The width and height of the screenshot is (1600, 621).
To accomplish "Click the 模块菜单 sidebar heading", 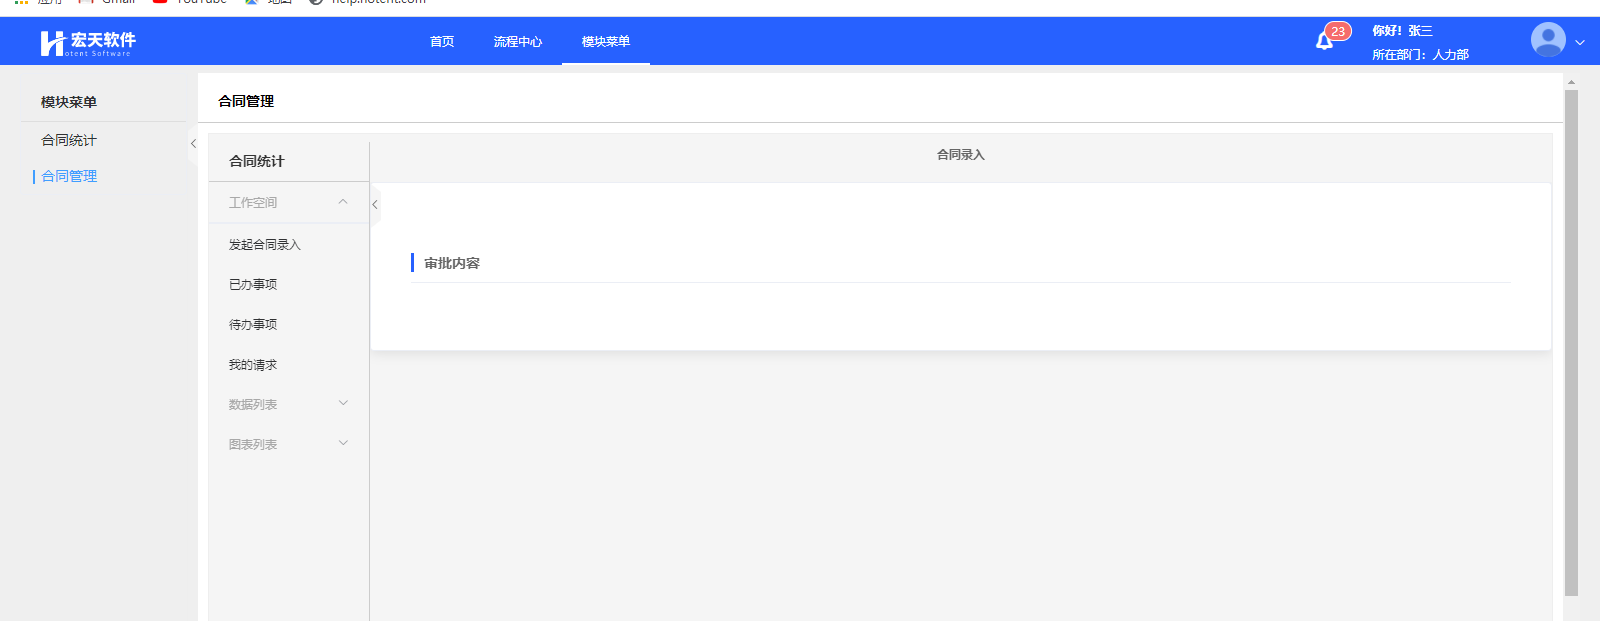I will 69,102.
